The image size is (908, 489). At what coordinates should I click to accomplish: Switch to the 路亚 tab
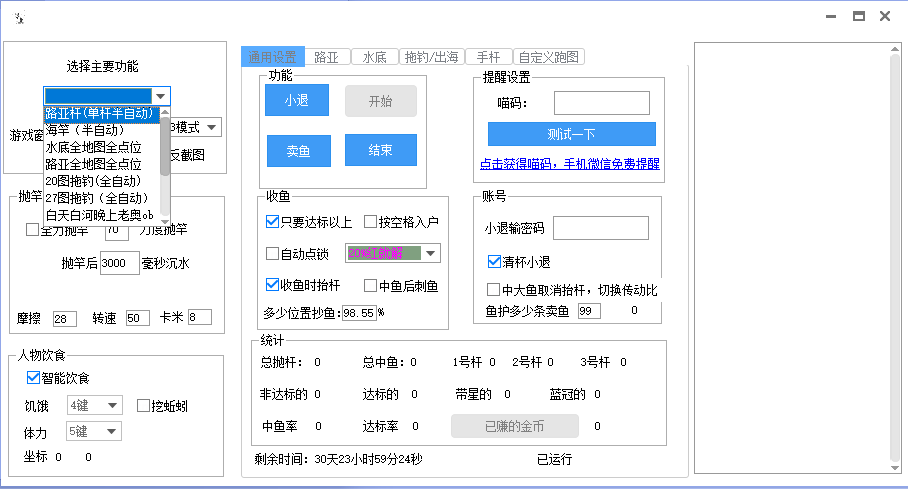pyautogui.click(x=325, y=57)
